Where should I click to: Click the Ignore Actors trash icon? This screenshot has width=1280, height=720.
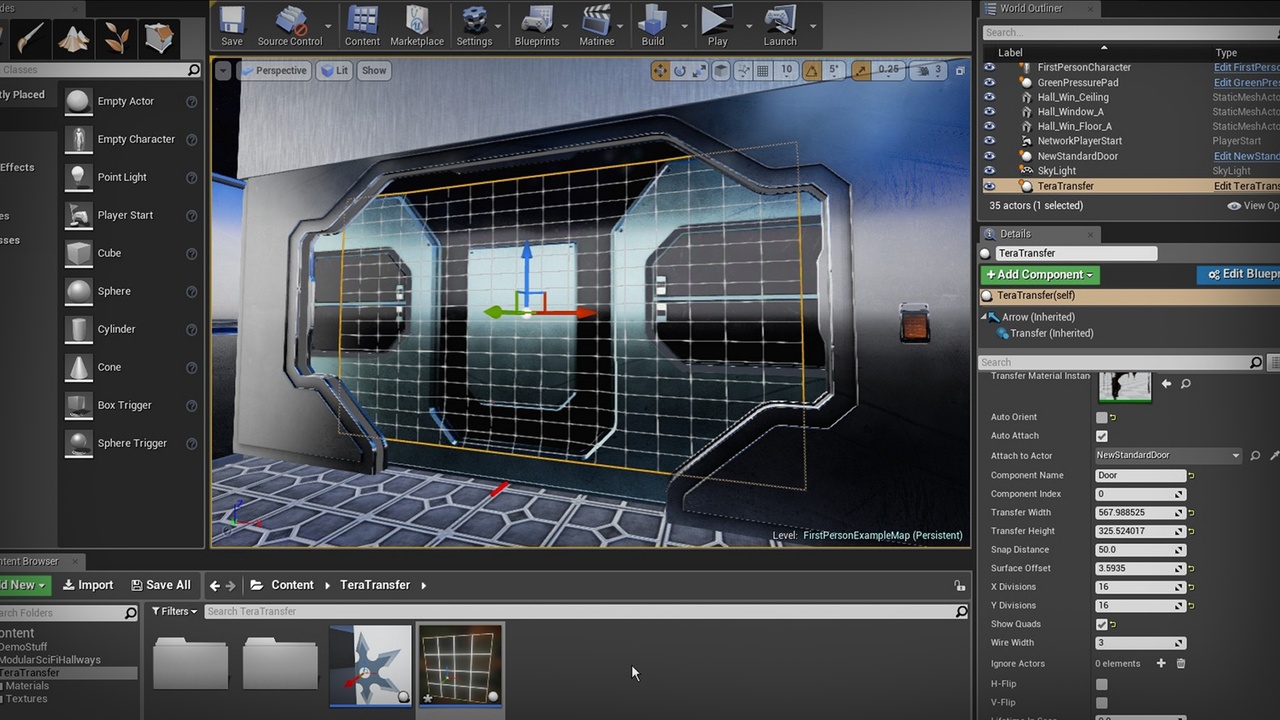(1181, 663)
